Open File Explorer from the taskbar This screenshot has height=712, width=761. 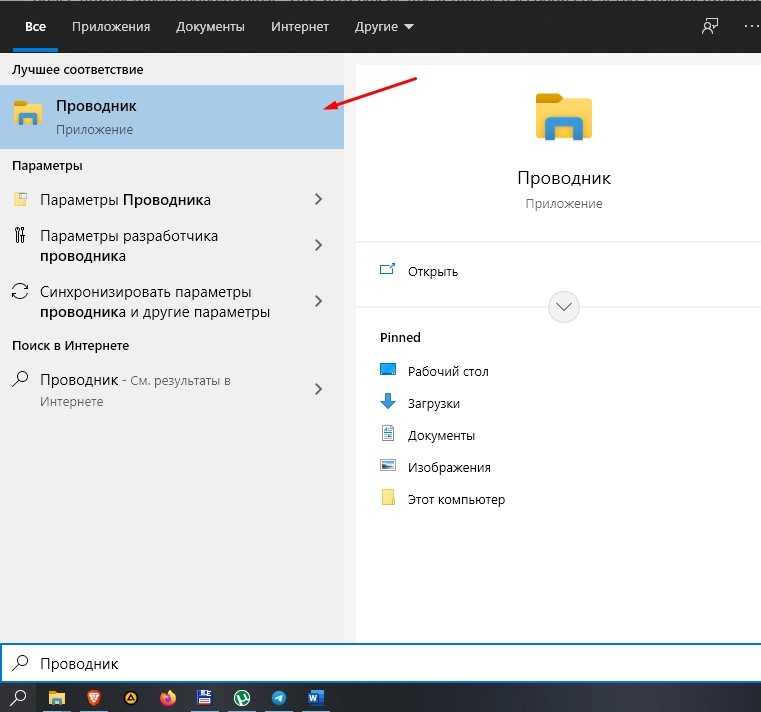tap(56, 698)
